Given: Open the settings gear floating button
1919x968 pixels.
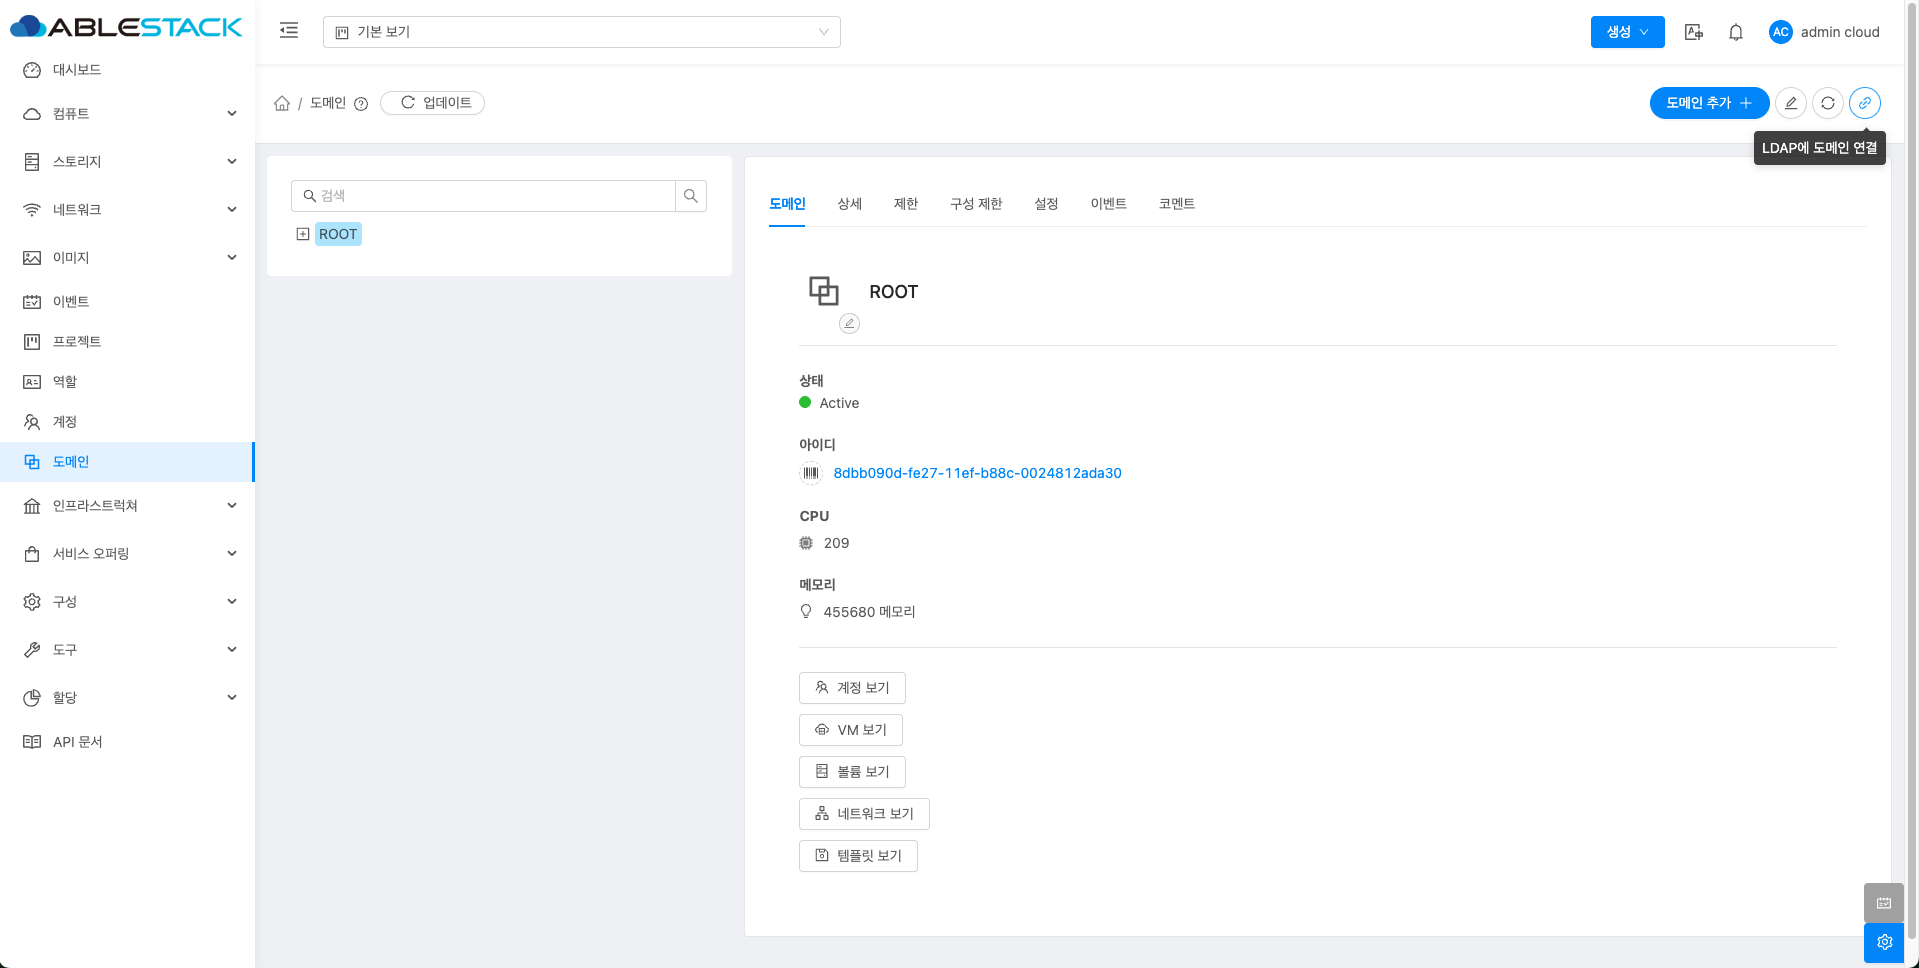Looking at the screenshot, I should (x=1883, y=942).
